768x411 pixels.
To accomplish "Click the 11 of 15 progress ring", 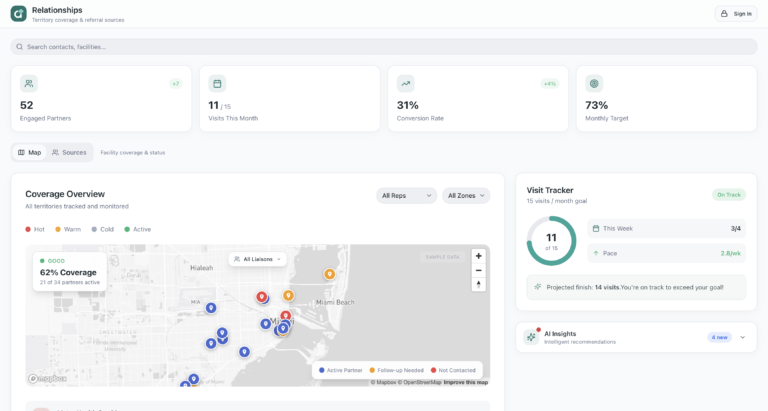I will point(552,241).
